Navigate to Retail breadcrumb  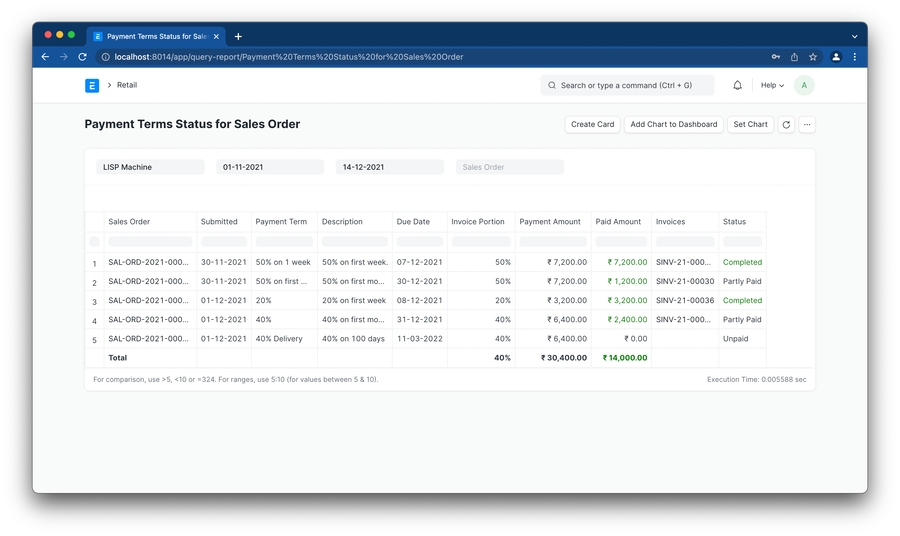coord(127,86)
